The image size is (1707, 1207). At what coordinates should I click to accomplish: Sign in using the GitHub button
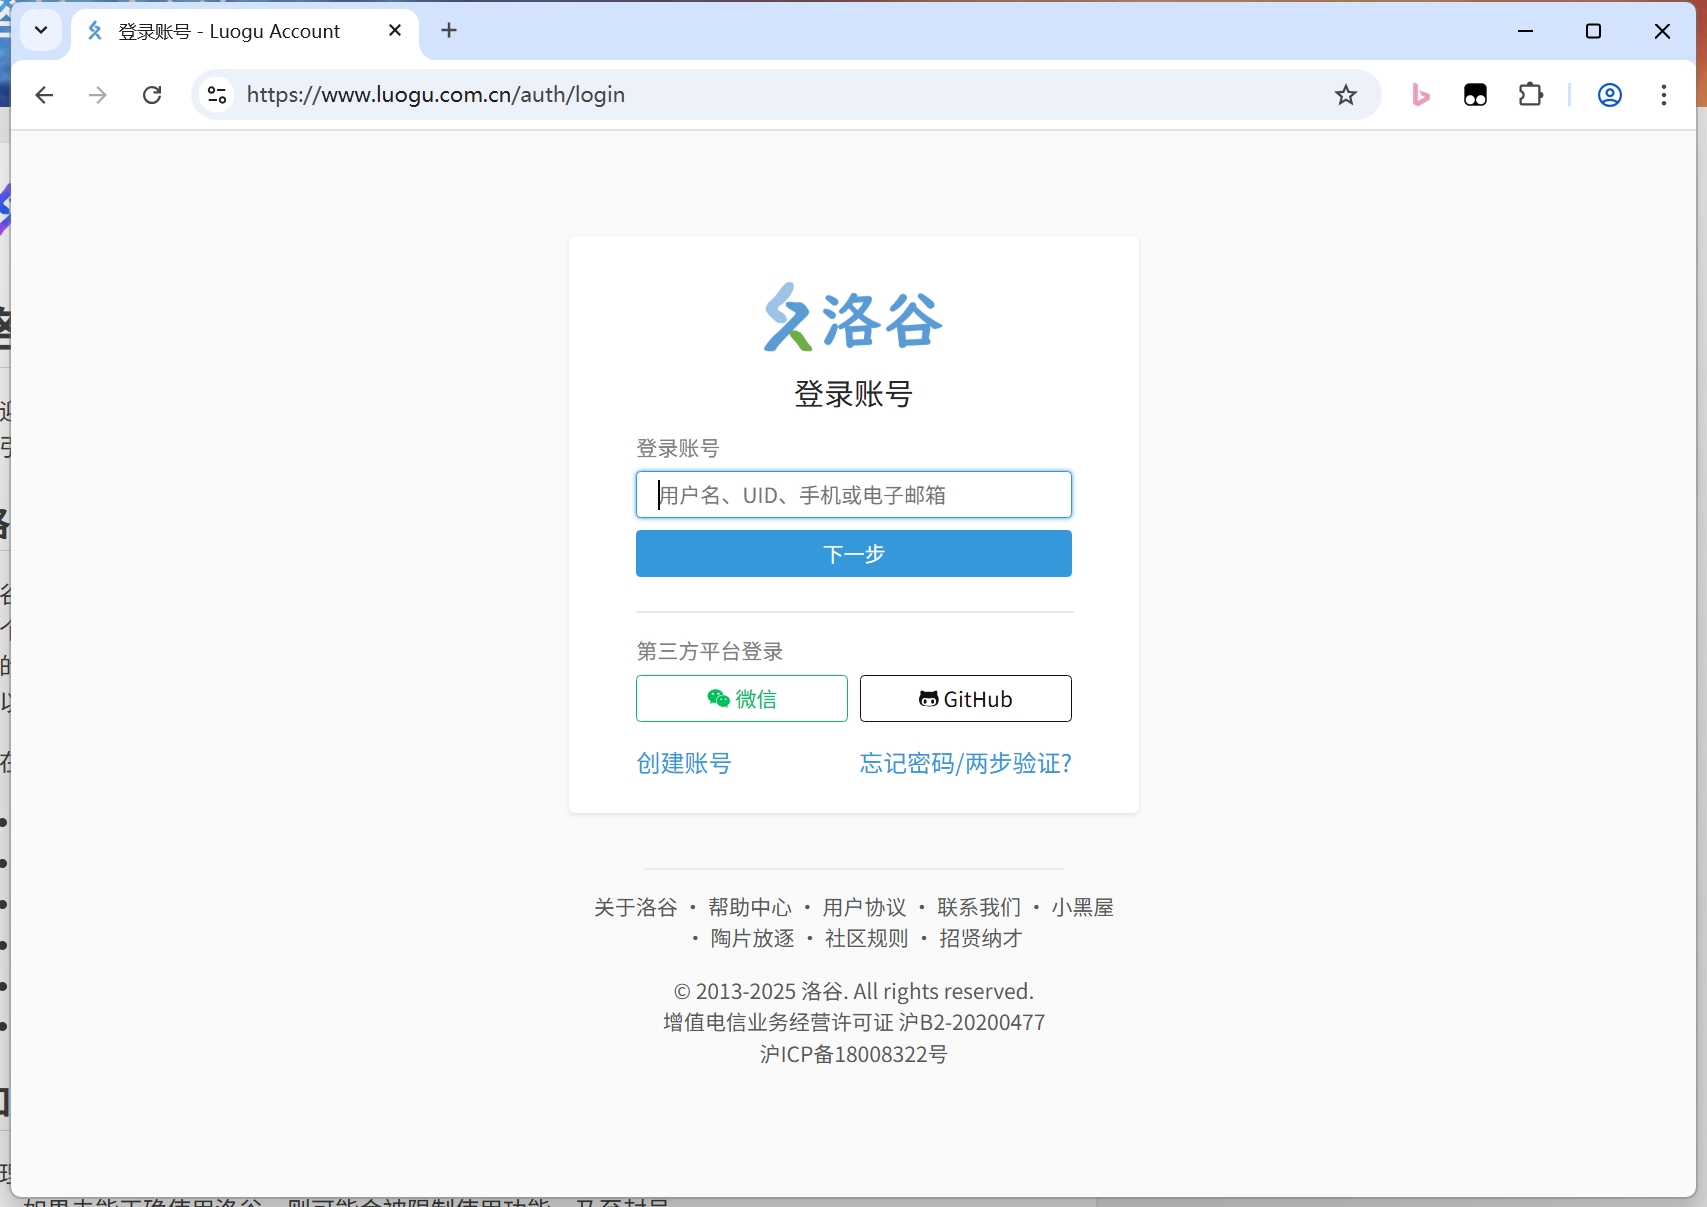point(965,698)
